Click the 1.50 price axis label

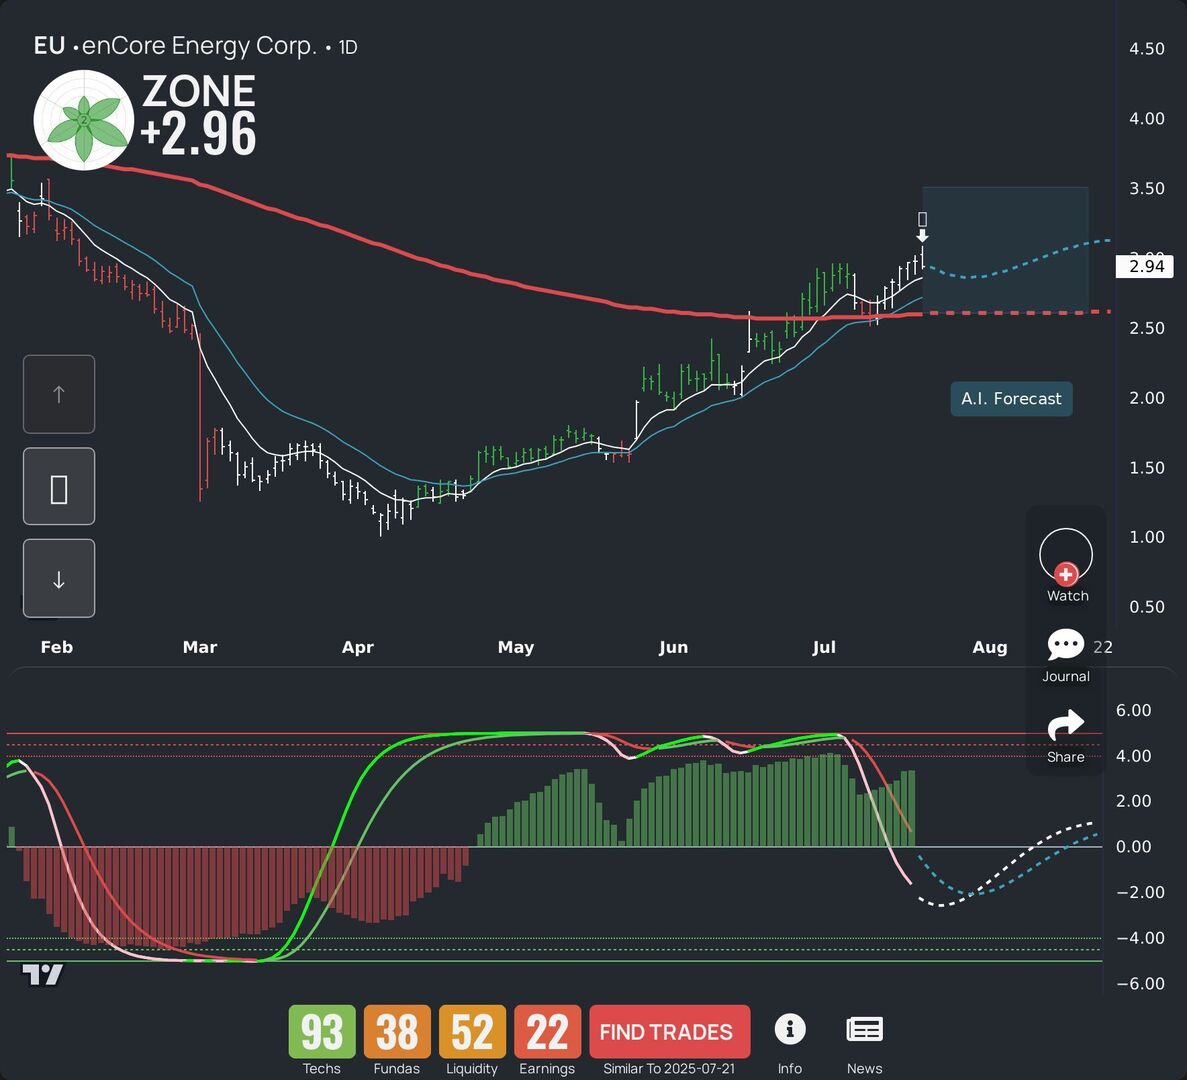point(1147,468)
